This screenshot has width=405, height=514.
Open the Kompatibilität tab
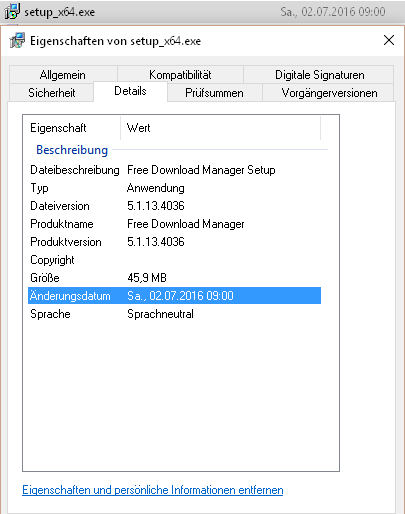(180, 75)
